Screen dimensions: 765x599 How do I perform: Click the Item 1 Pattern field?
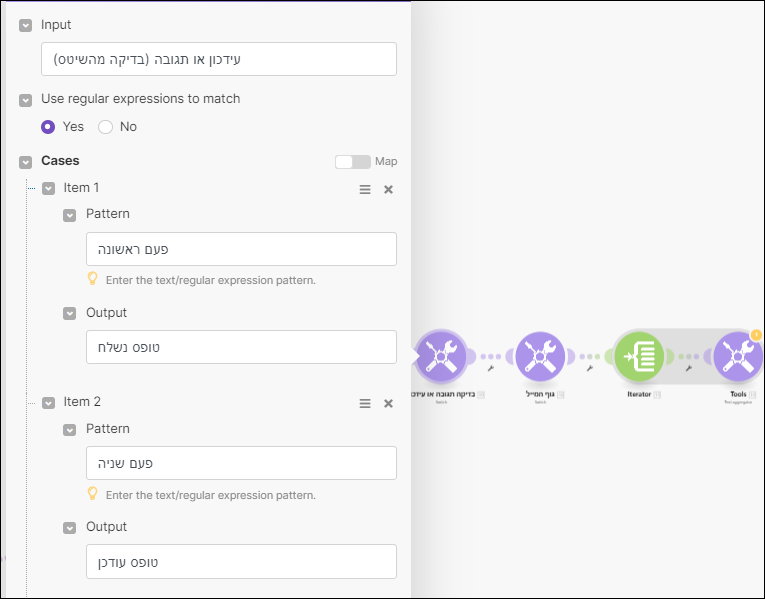tap(241, 249)
